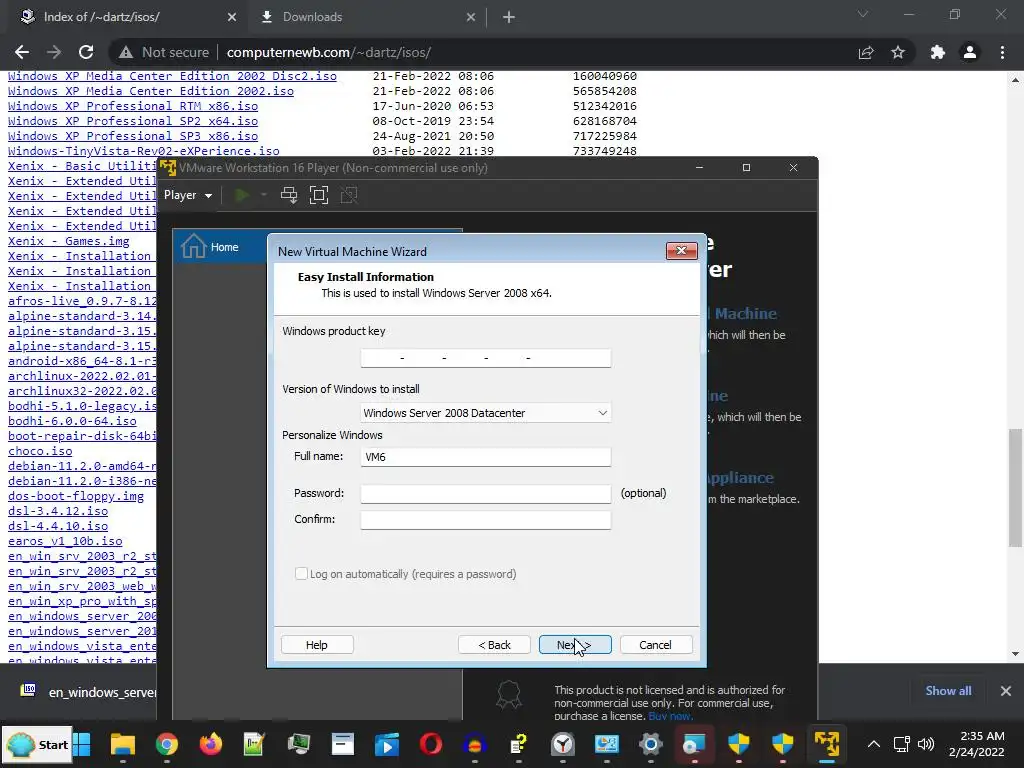Click the Help button in the wizard
The width and height of the screenshot is (1024, 768).
(x=317, y=645)
